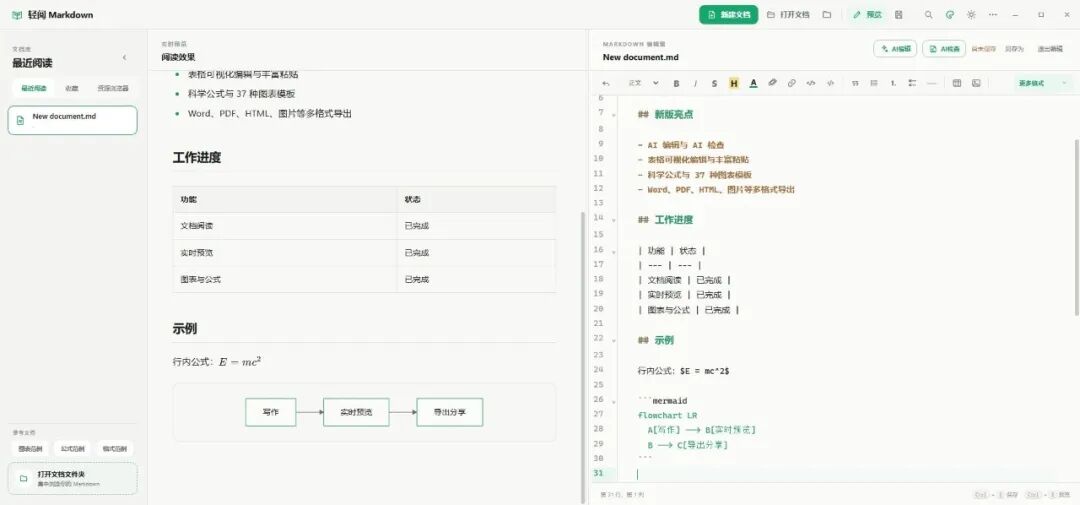
Task: Switch to the third sidebar tab
Action: (x=113, y=88)
